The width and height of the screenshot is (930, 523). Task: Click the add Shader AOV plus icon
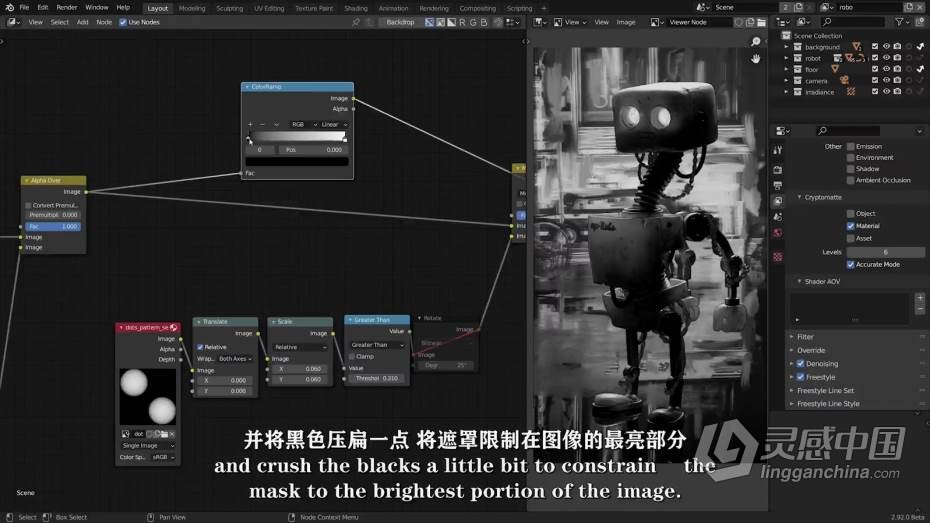(x=920, y=298)
